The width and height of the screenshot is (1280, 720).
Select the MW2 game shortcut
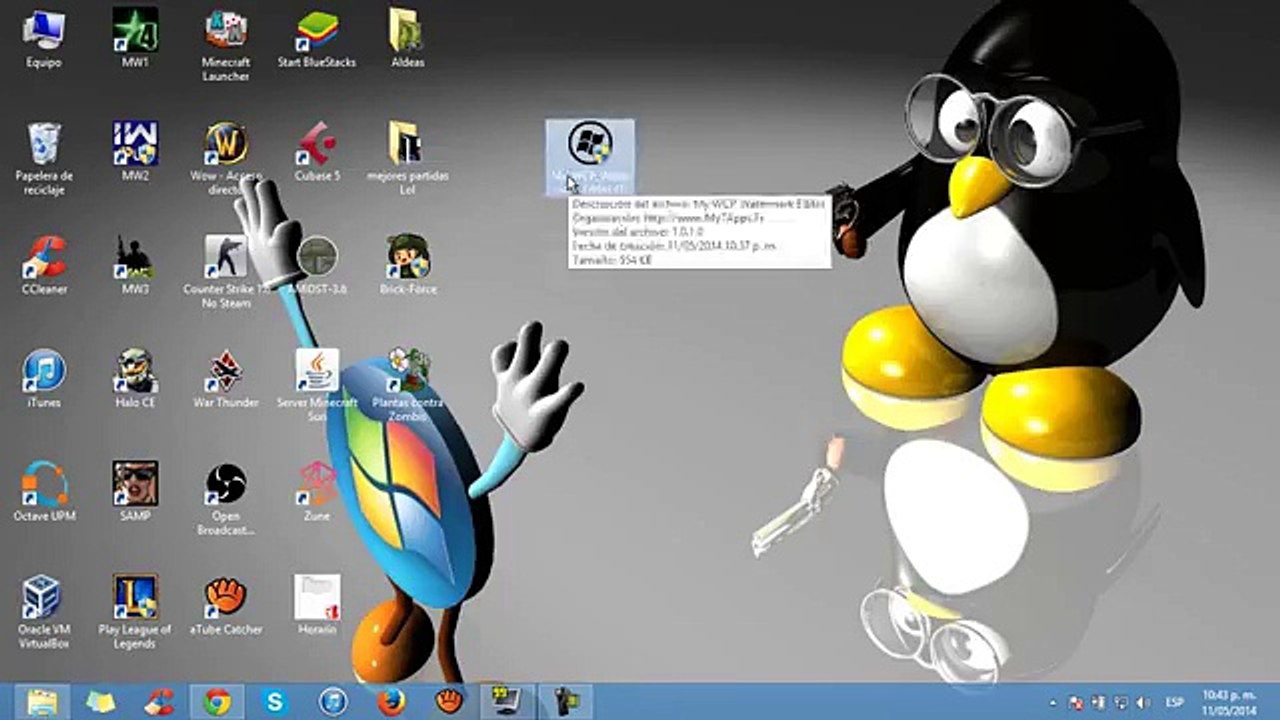point(135,152)
